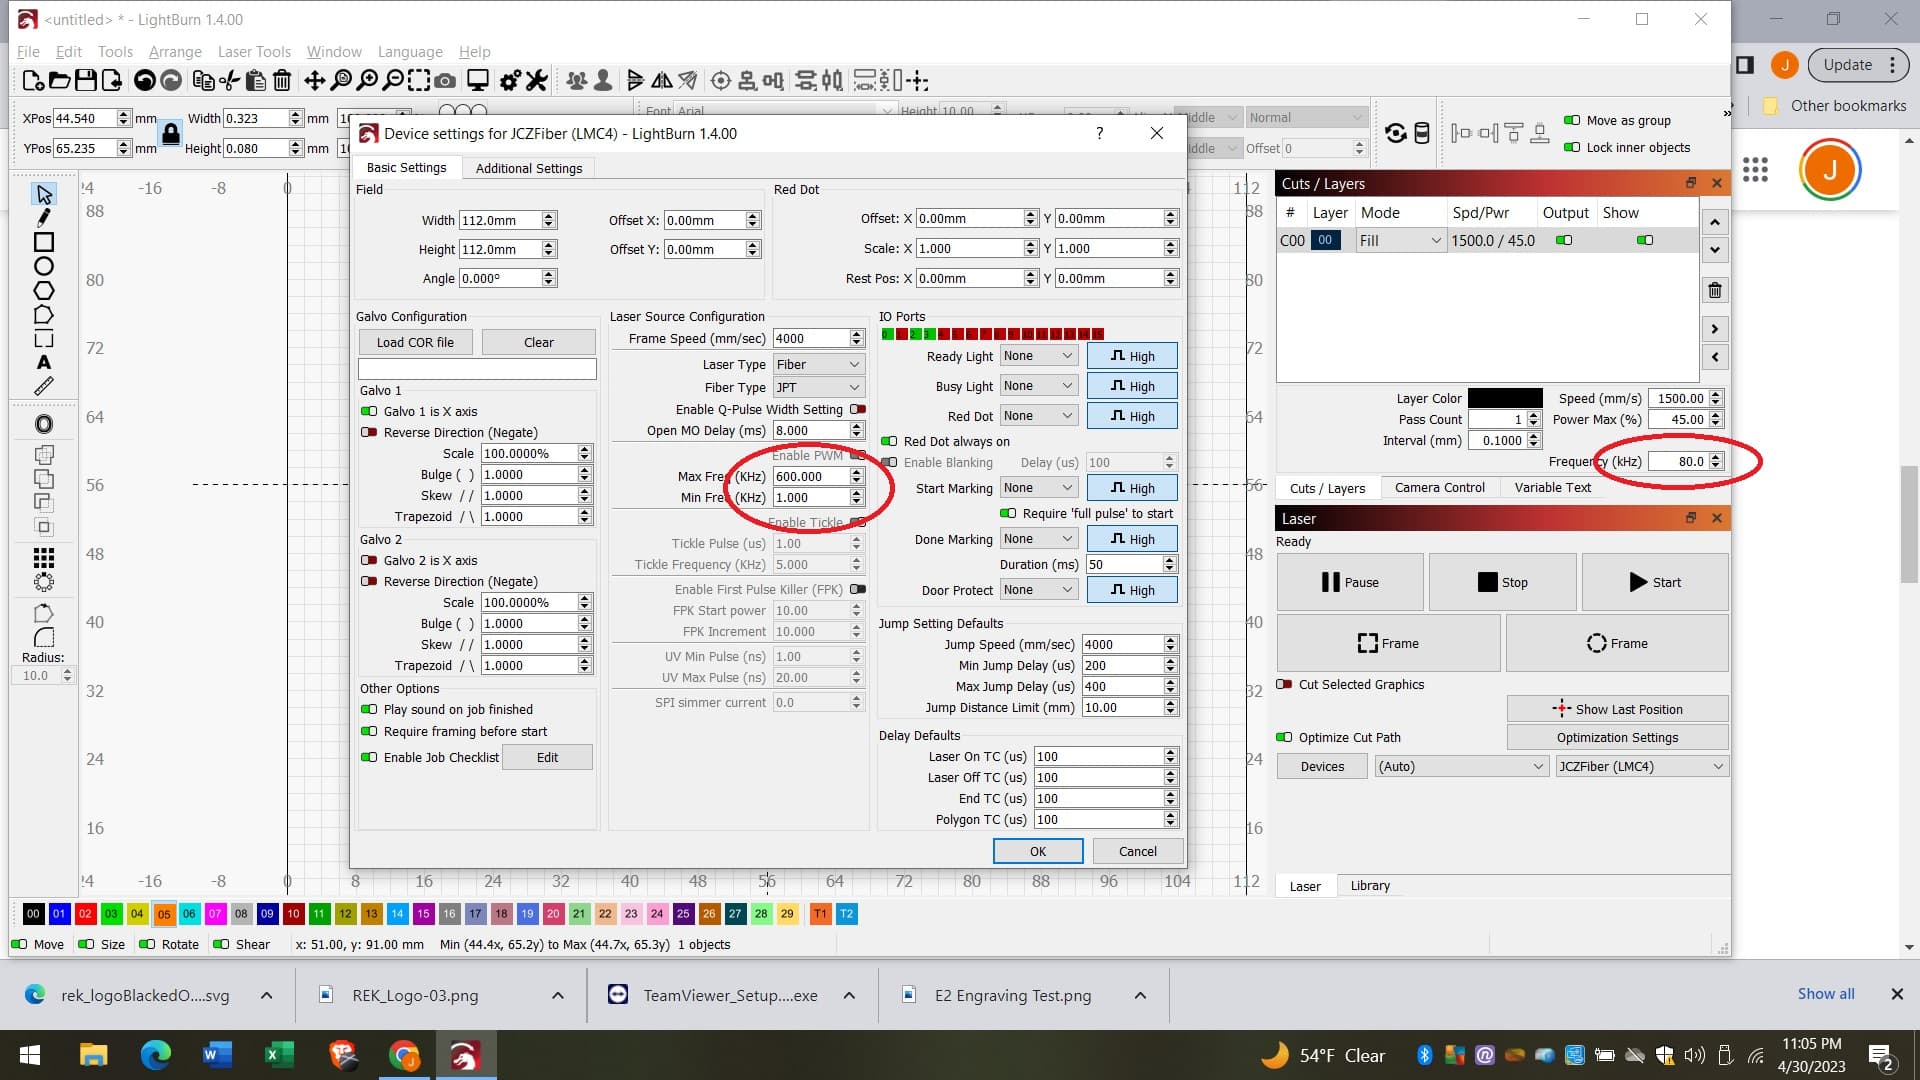Click the Start laser button
This screenshot has height=1080, width=1920.
tap(1655, 582)
